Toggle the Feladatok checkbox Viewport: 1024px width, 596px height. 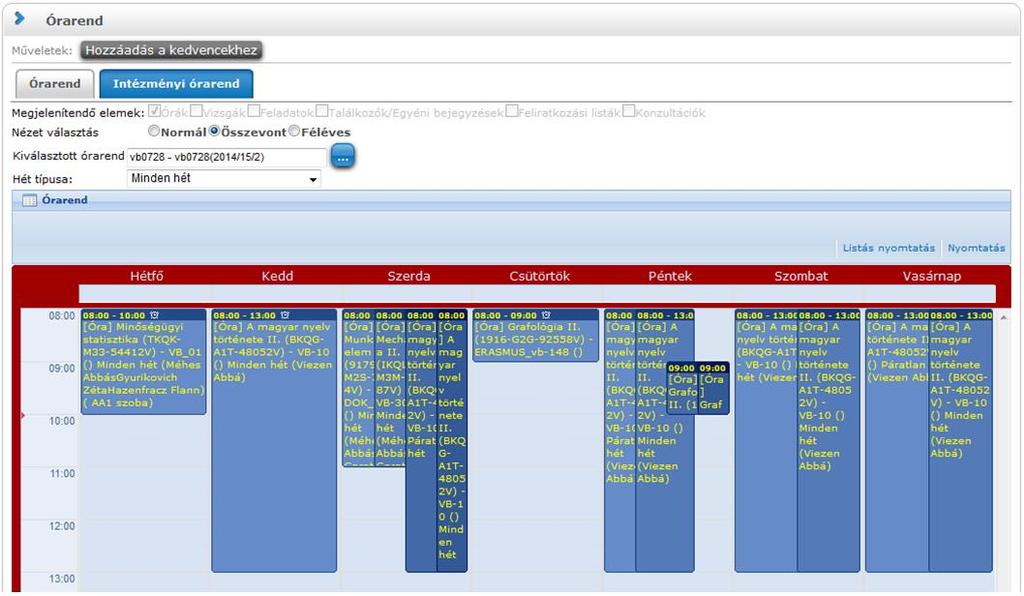[253, 111]
